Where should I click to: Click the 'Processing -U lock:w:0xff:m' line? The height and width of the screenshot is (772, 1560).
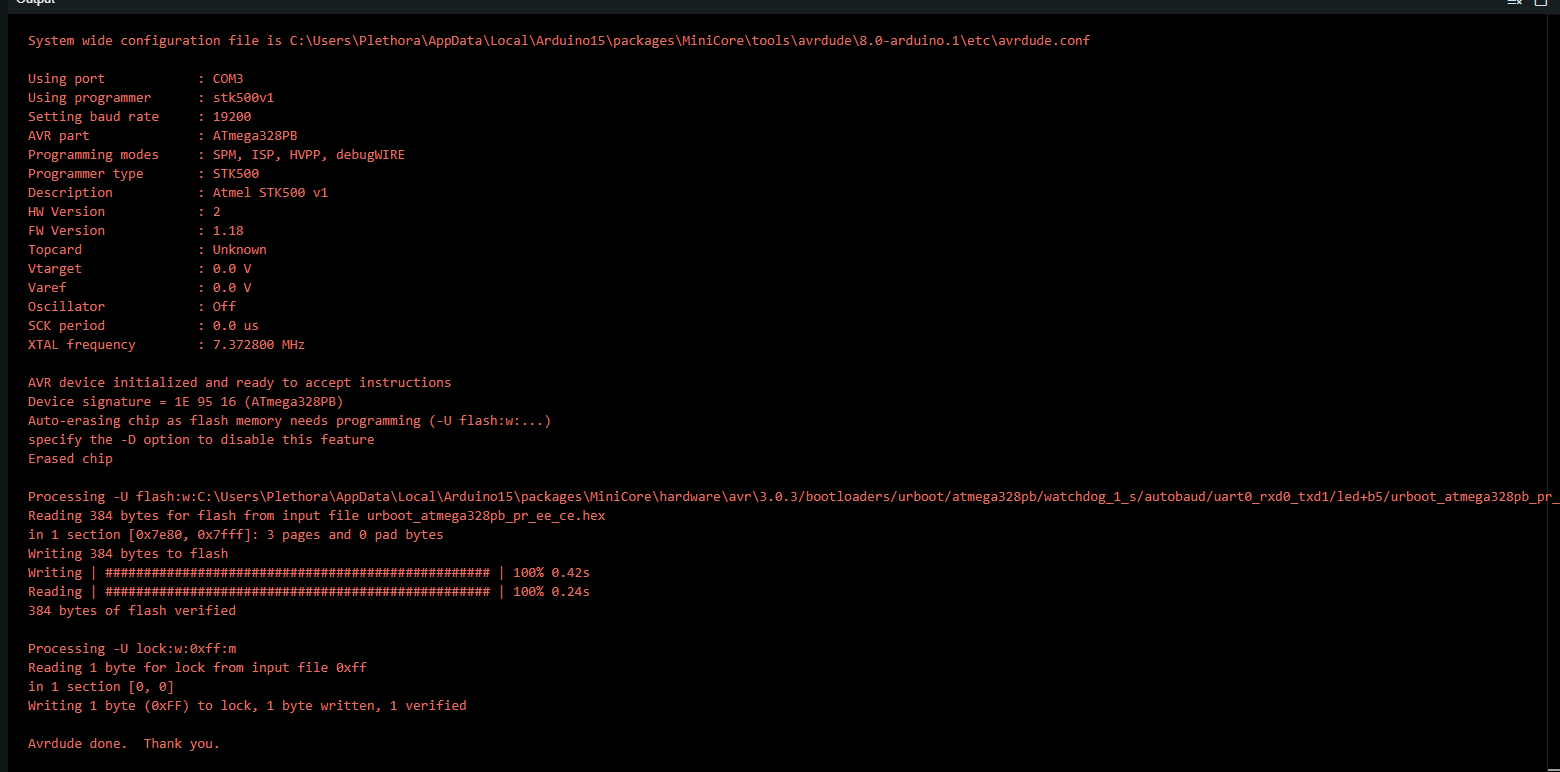point(131,649)
